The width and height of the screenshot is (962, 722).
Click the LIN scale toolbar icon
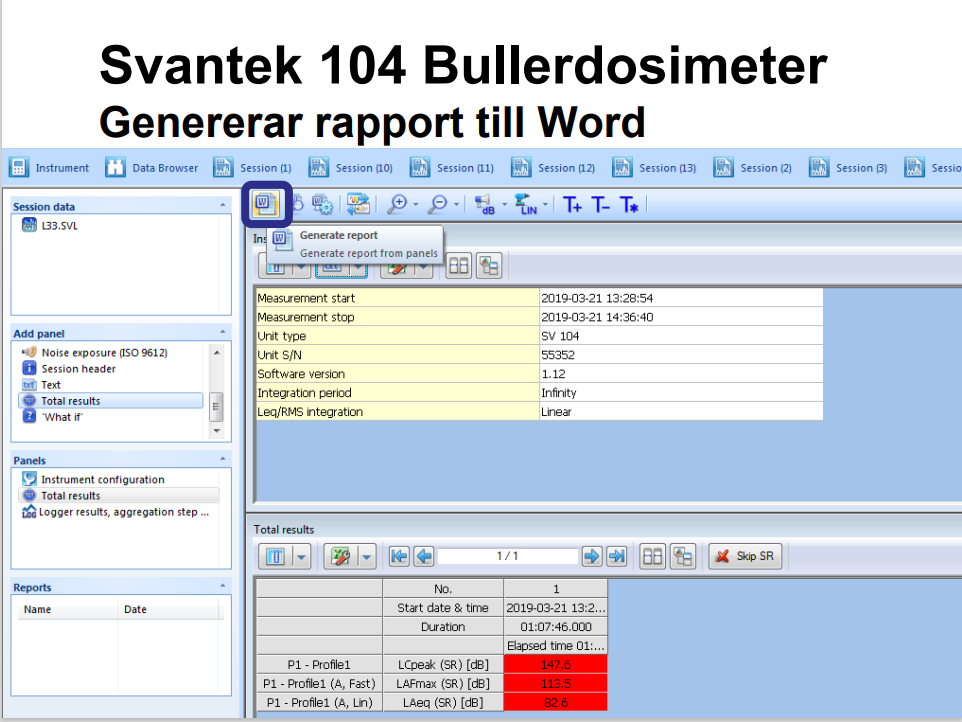[527, 204]
